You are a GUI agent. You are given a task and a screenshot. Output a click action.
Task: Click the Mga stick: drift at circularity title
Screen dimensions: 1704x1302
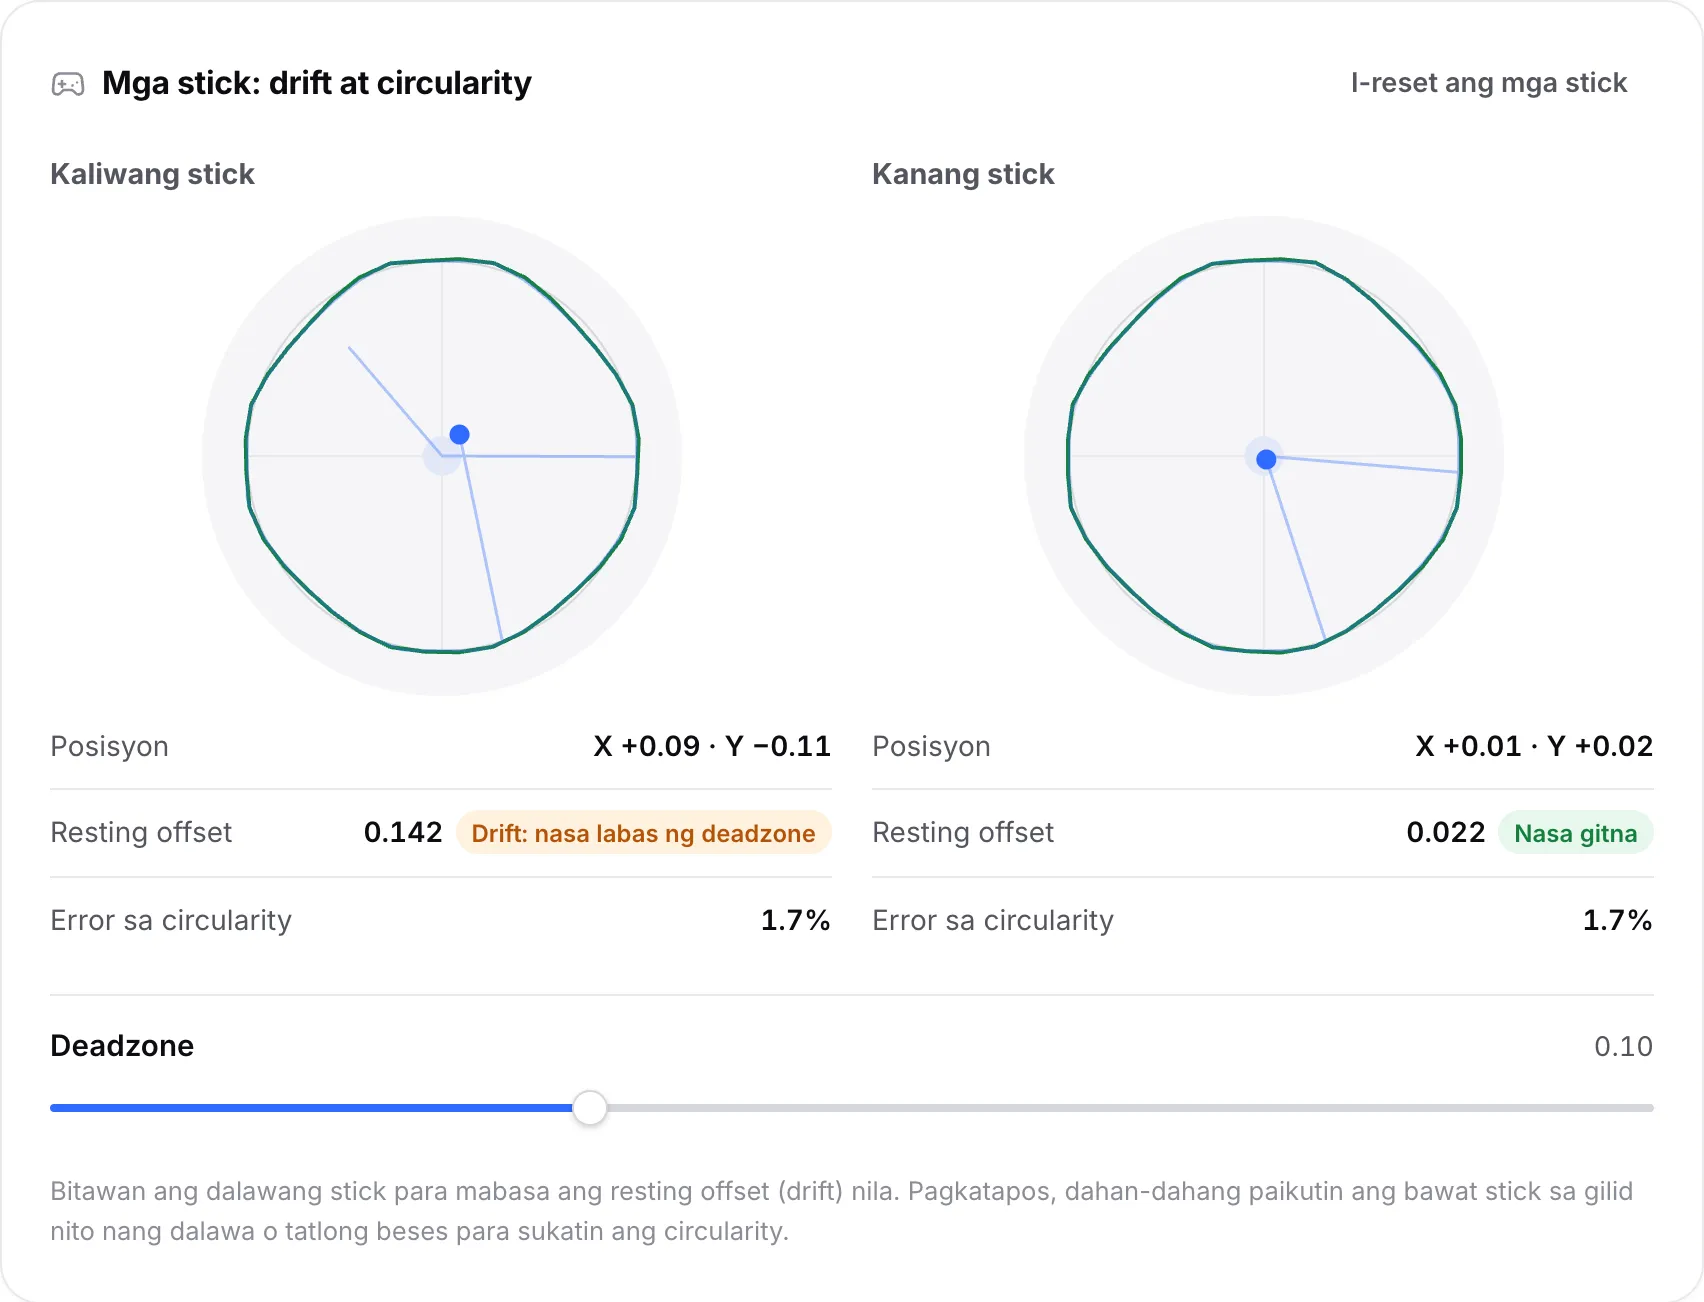coord(316,83)
